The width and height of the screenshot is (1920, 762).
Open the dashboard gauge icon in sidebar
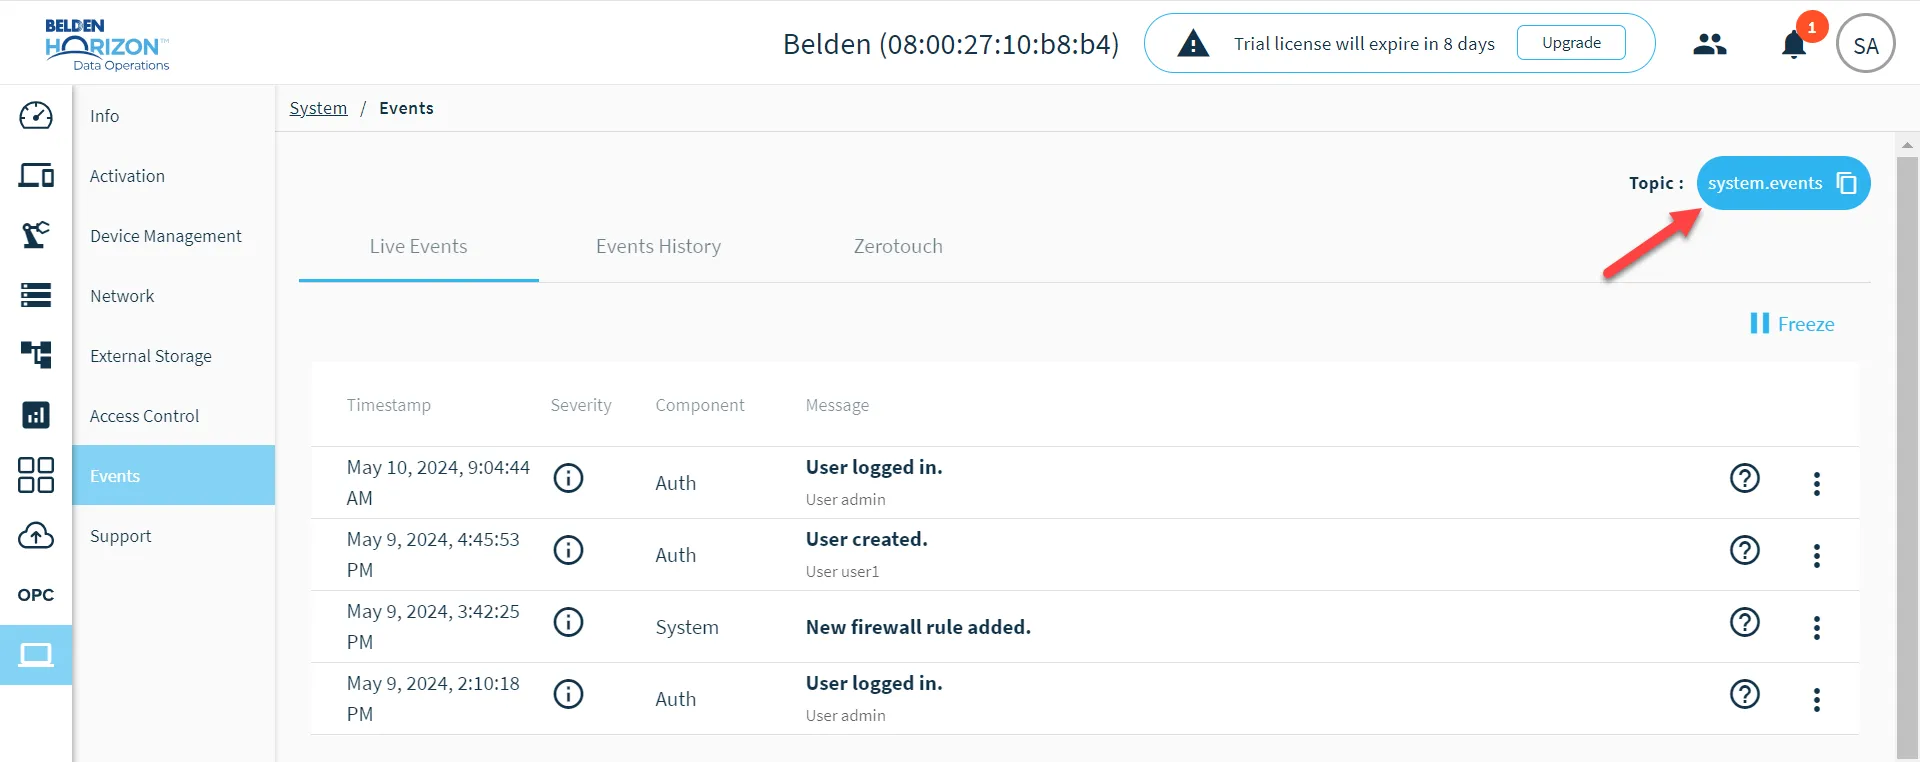tap(36, 116)
